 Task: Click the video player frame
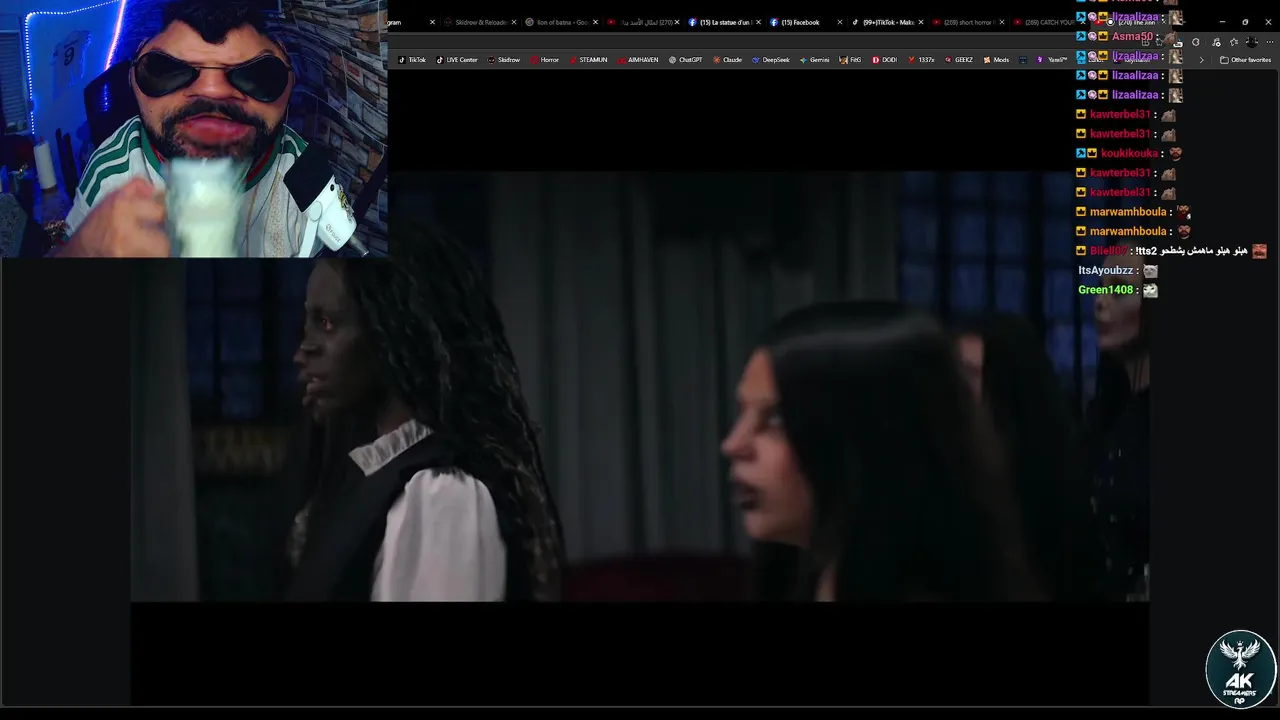pos(640,385)
